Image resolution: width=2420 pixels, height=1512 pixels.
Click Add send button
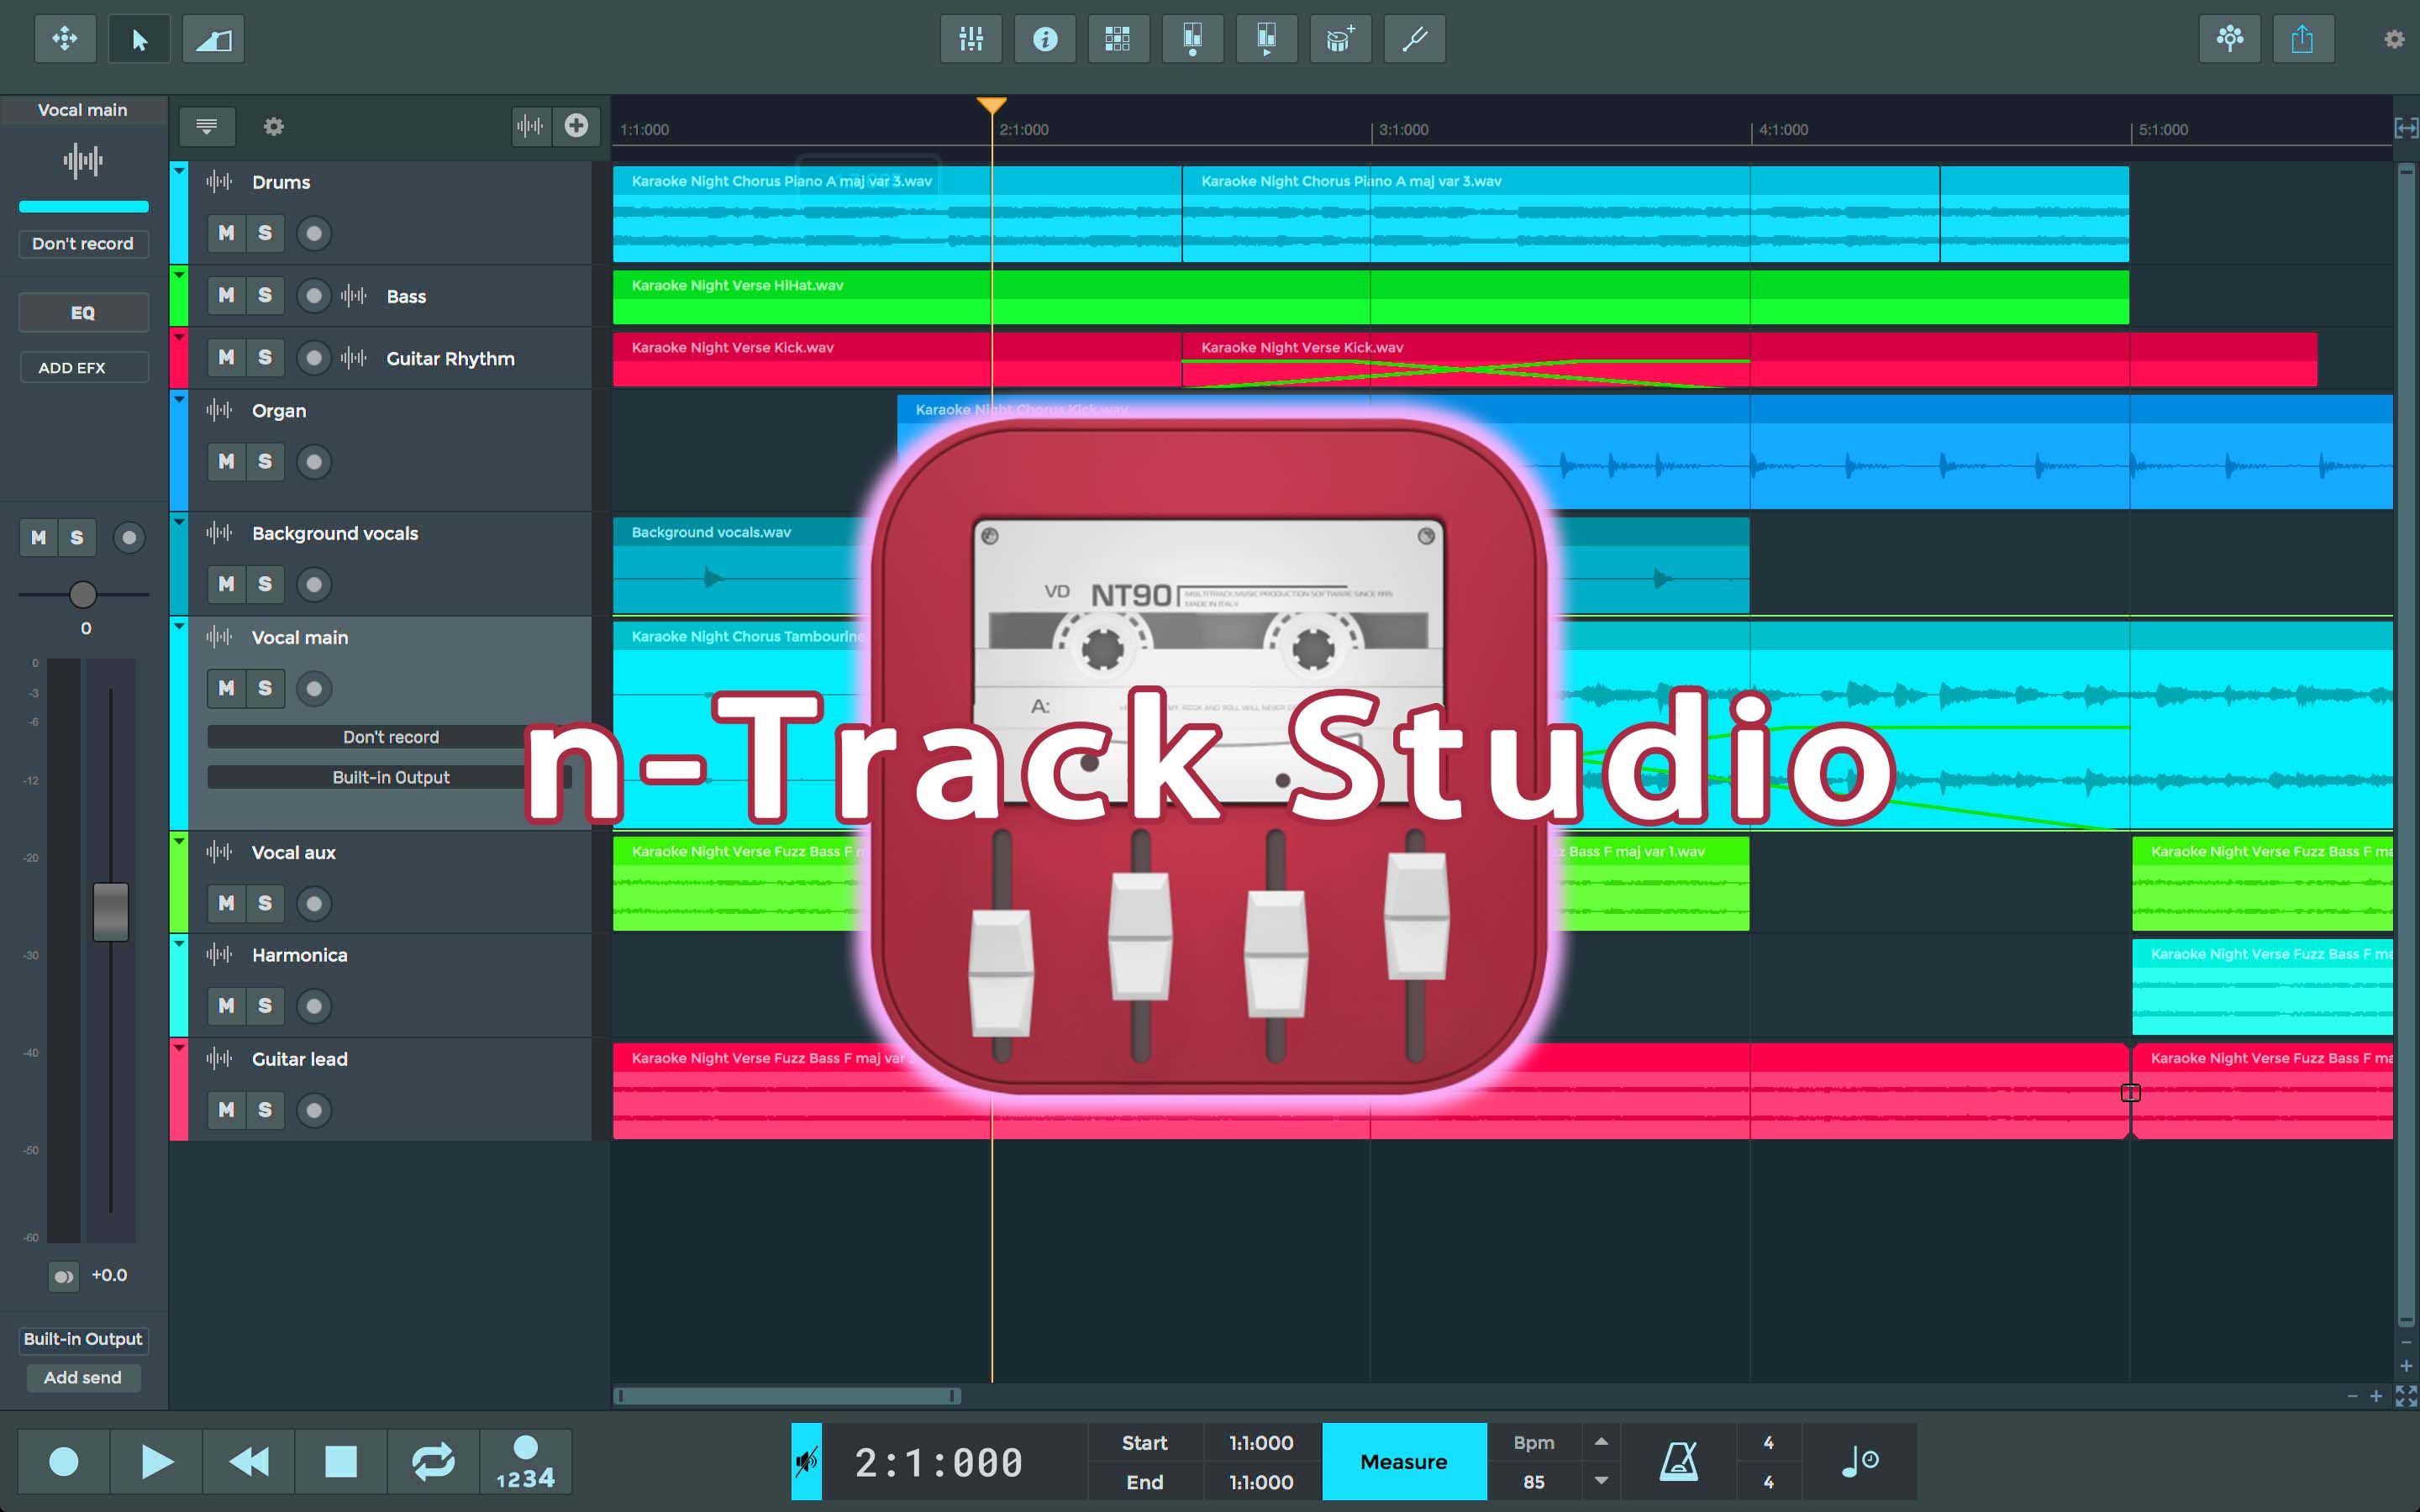(x=83, y=1378)
